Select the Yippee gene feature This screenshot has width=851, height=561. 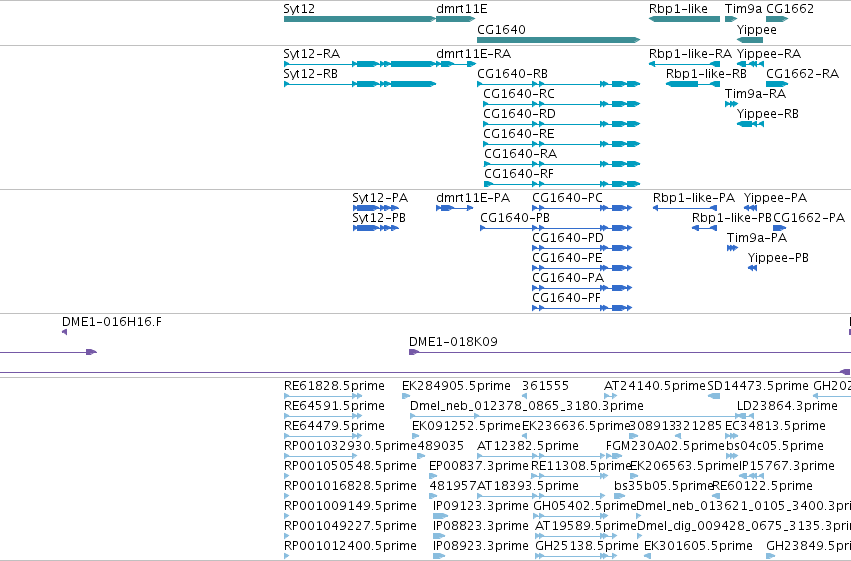750,40
